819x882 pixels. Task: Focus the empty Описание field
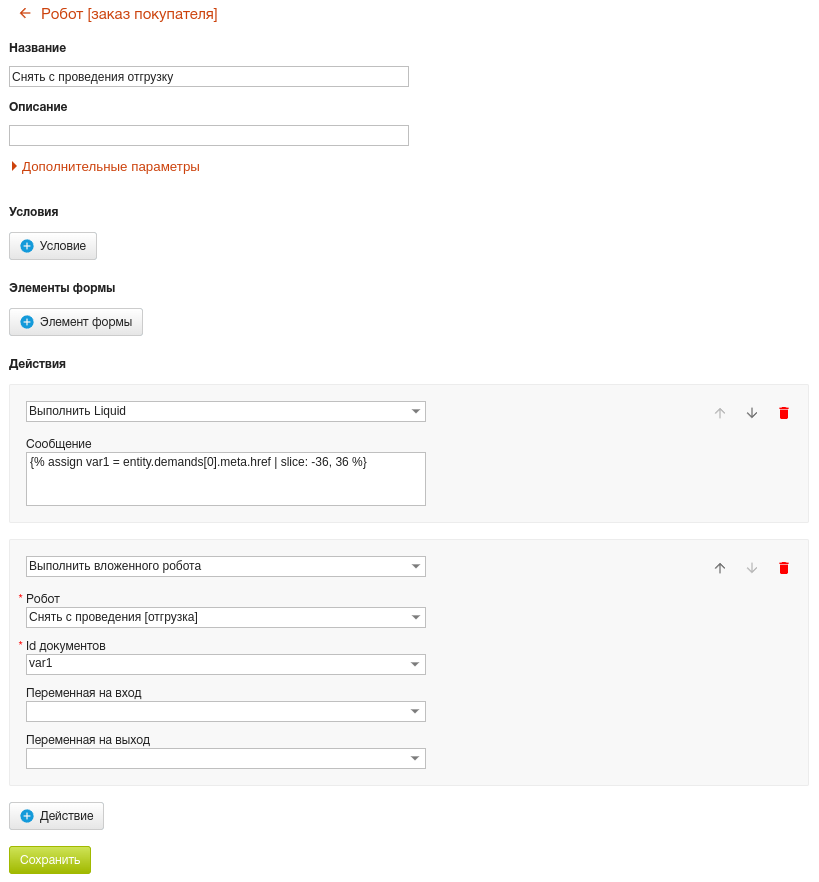[209, 136]
